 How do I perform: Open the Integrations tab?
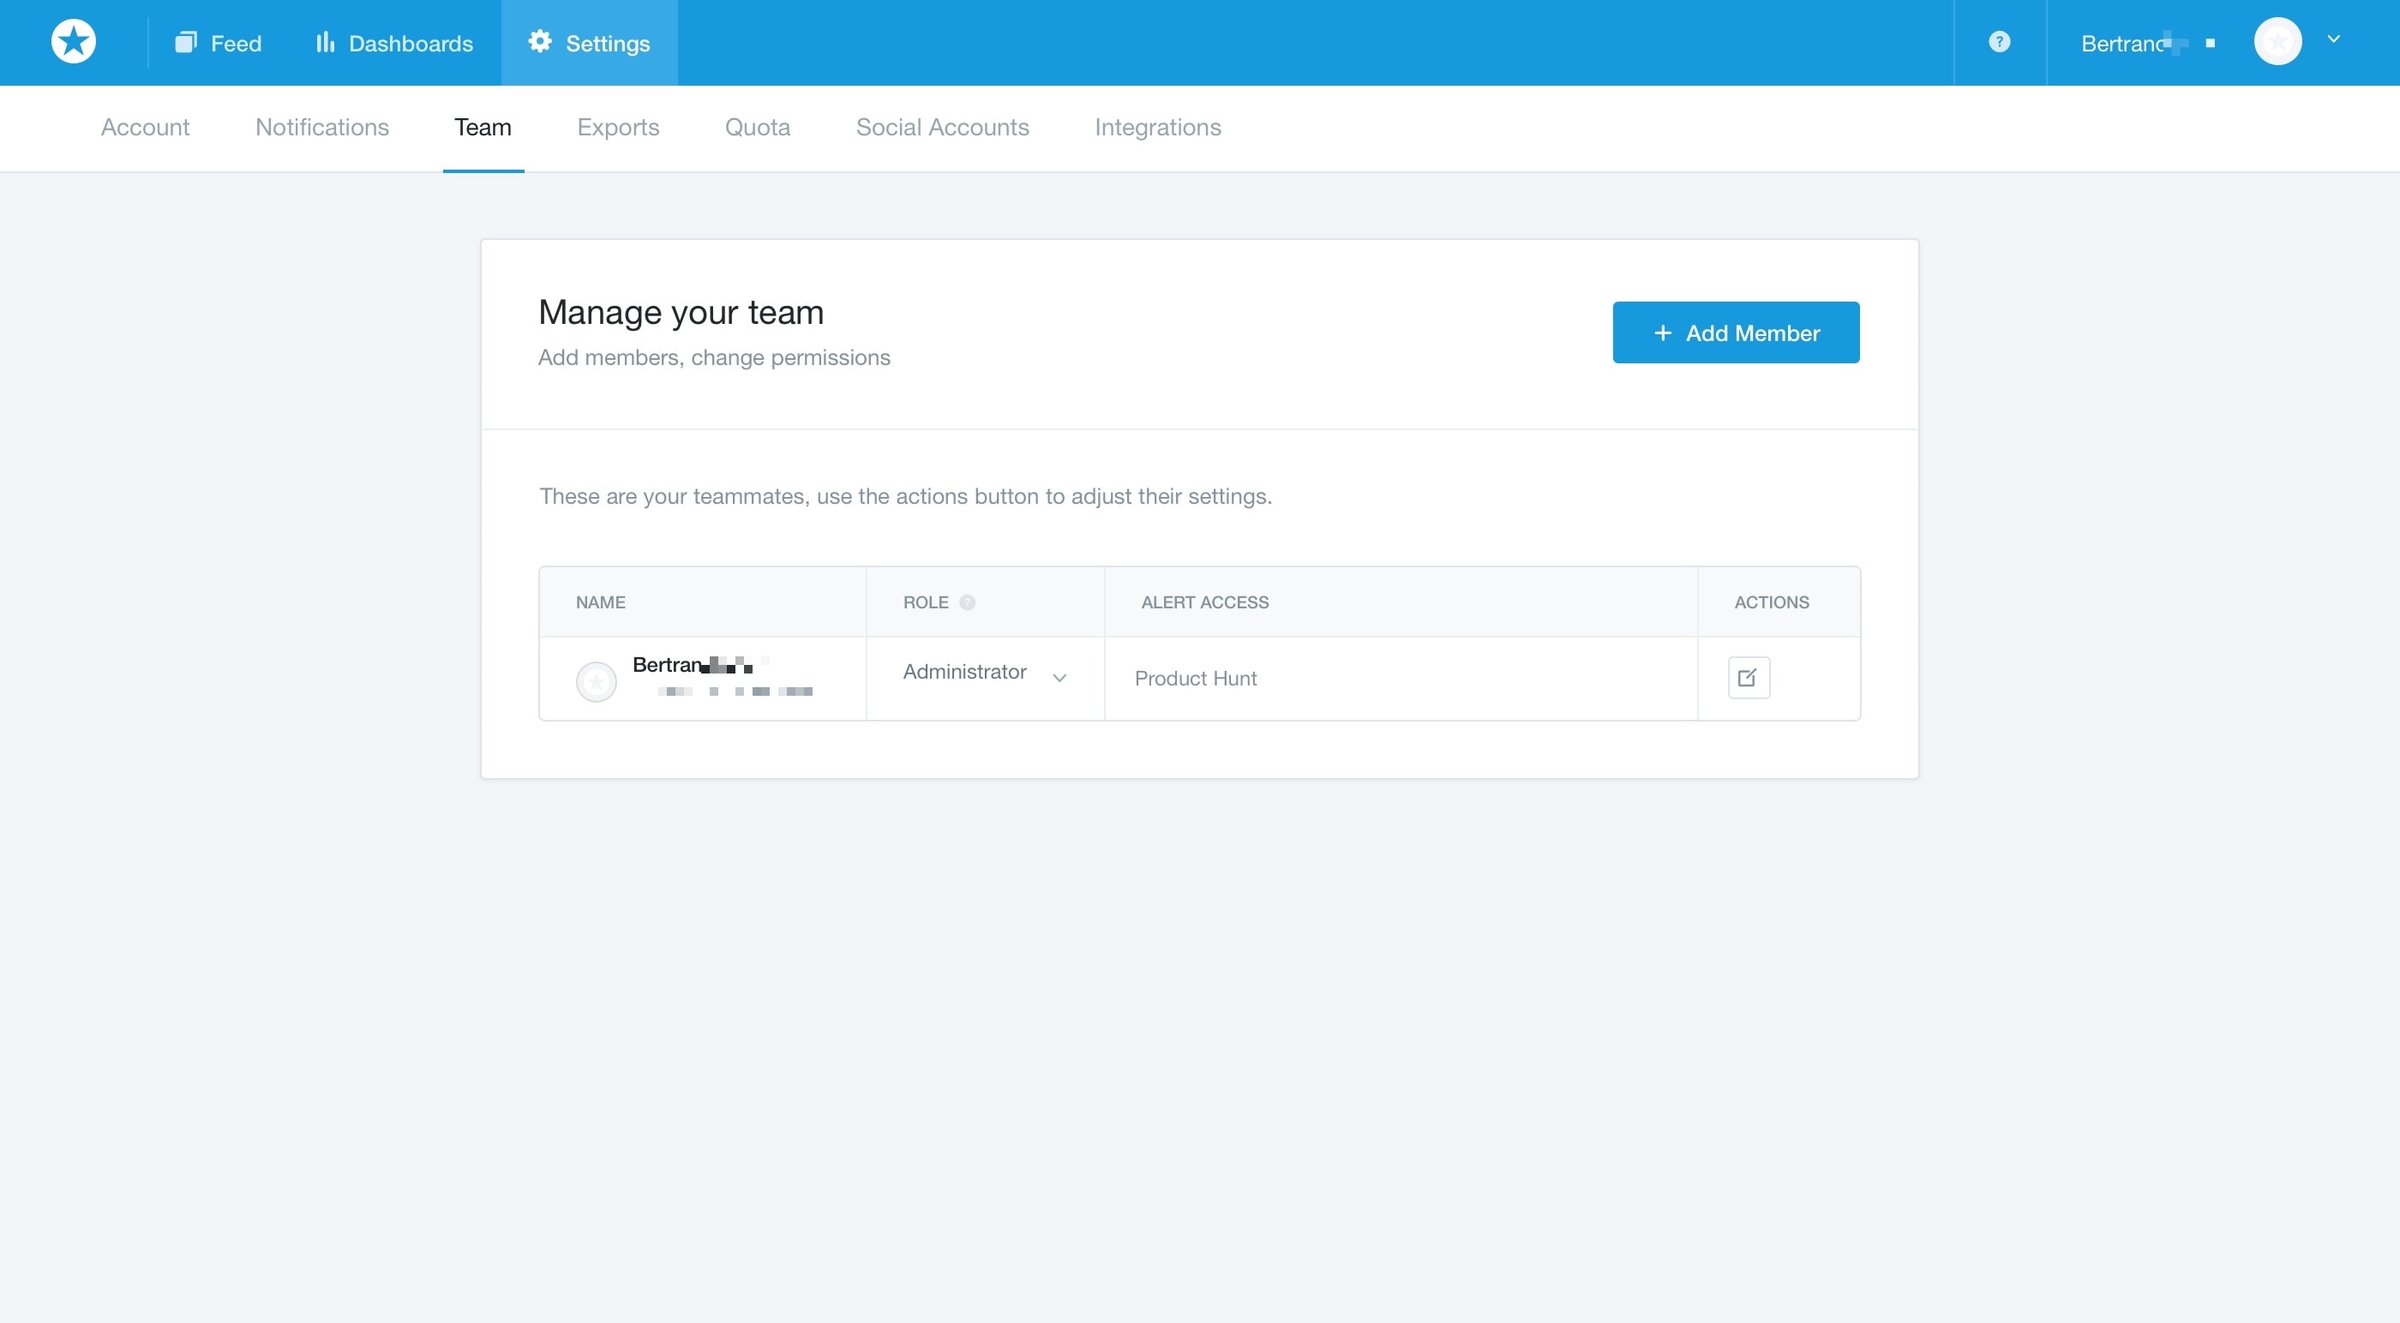point(1157,127)
